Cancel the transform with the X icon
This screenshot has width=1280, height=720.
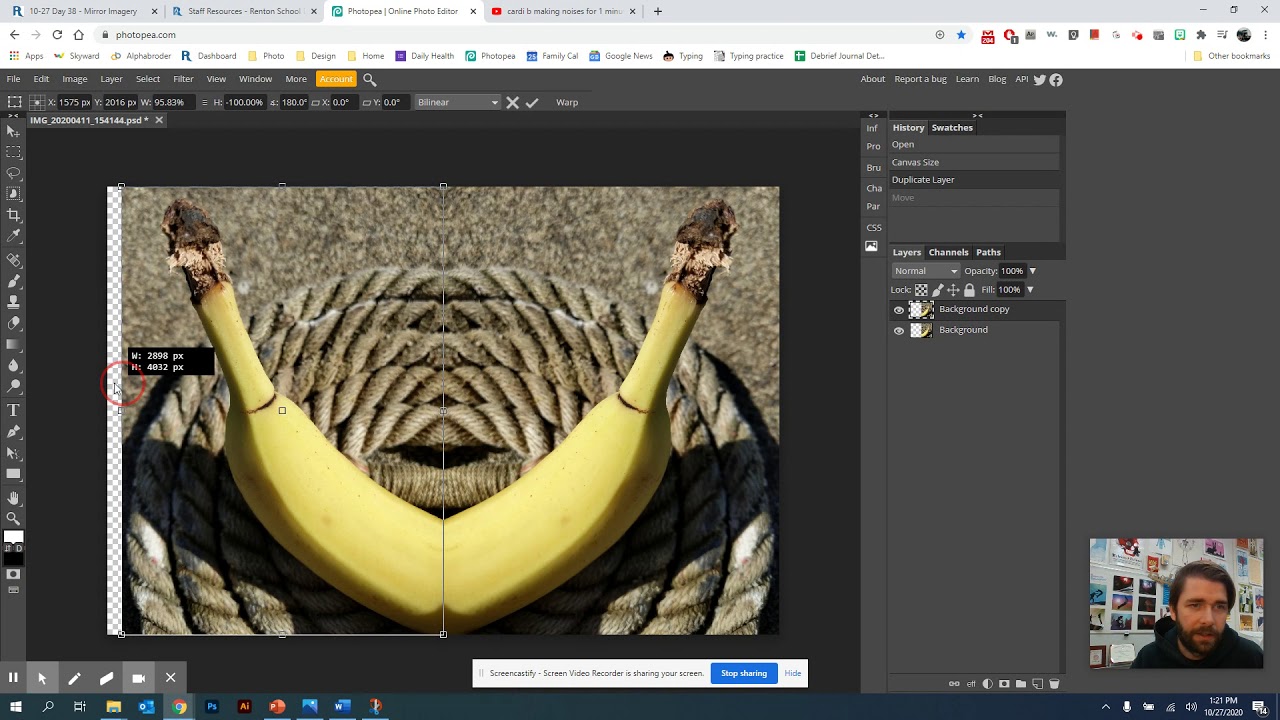[513, 102]
